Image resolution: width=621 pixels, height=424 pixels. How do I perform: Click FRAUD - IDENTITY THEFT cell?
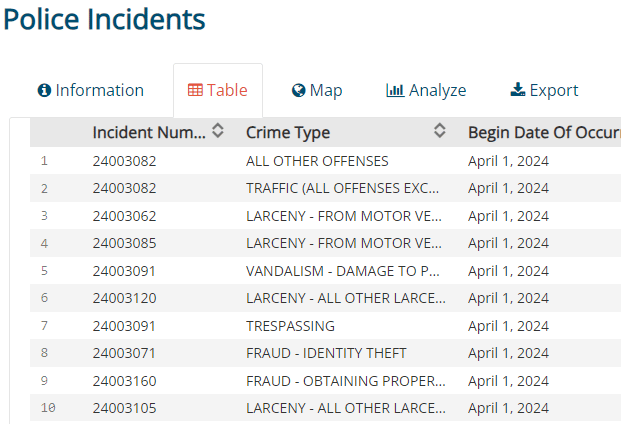[326, 353]
